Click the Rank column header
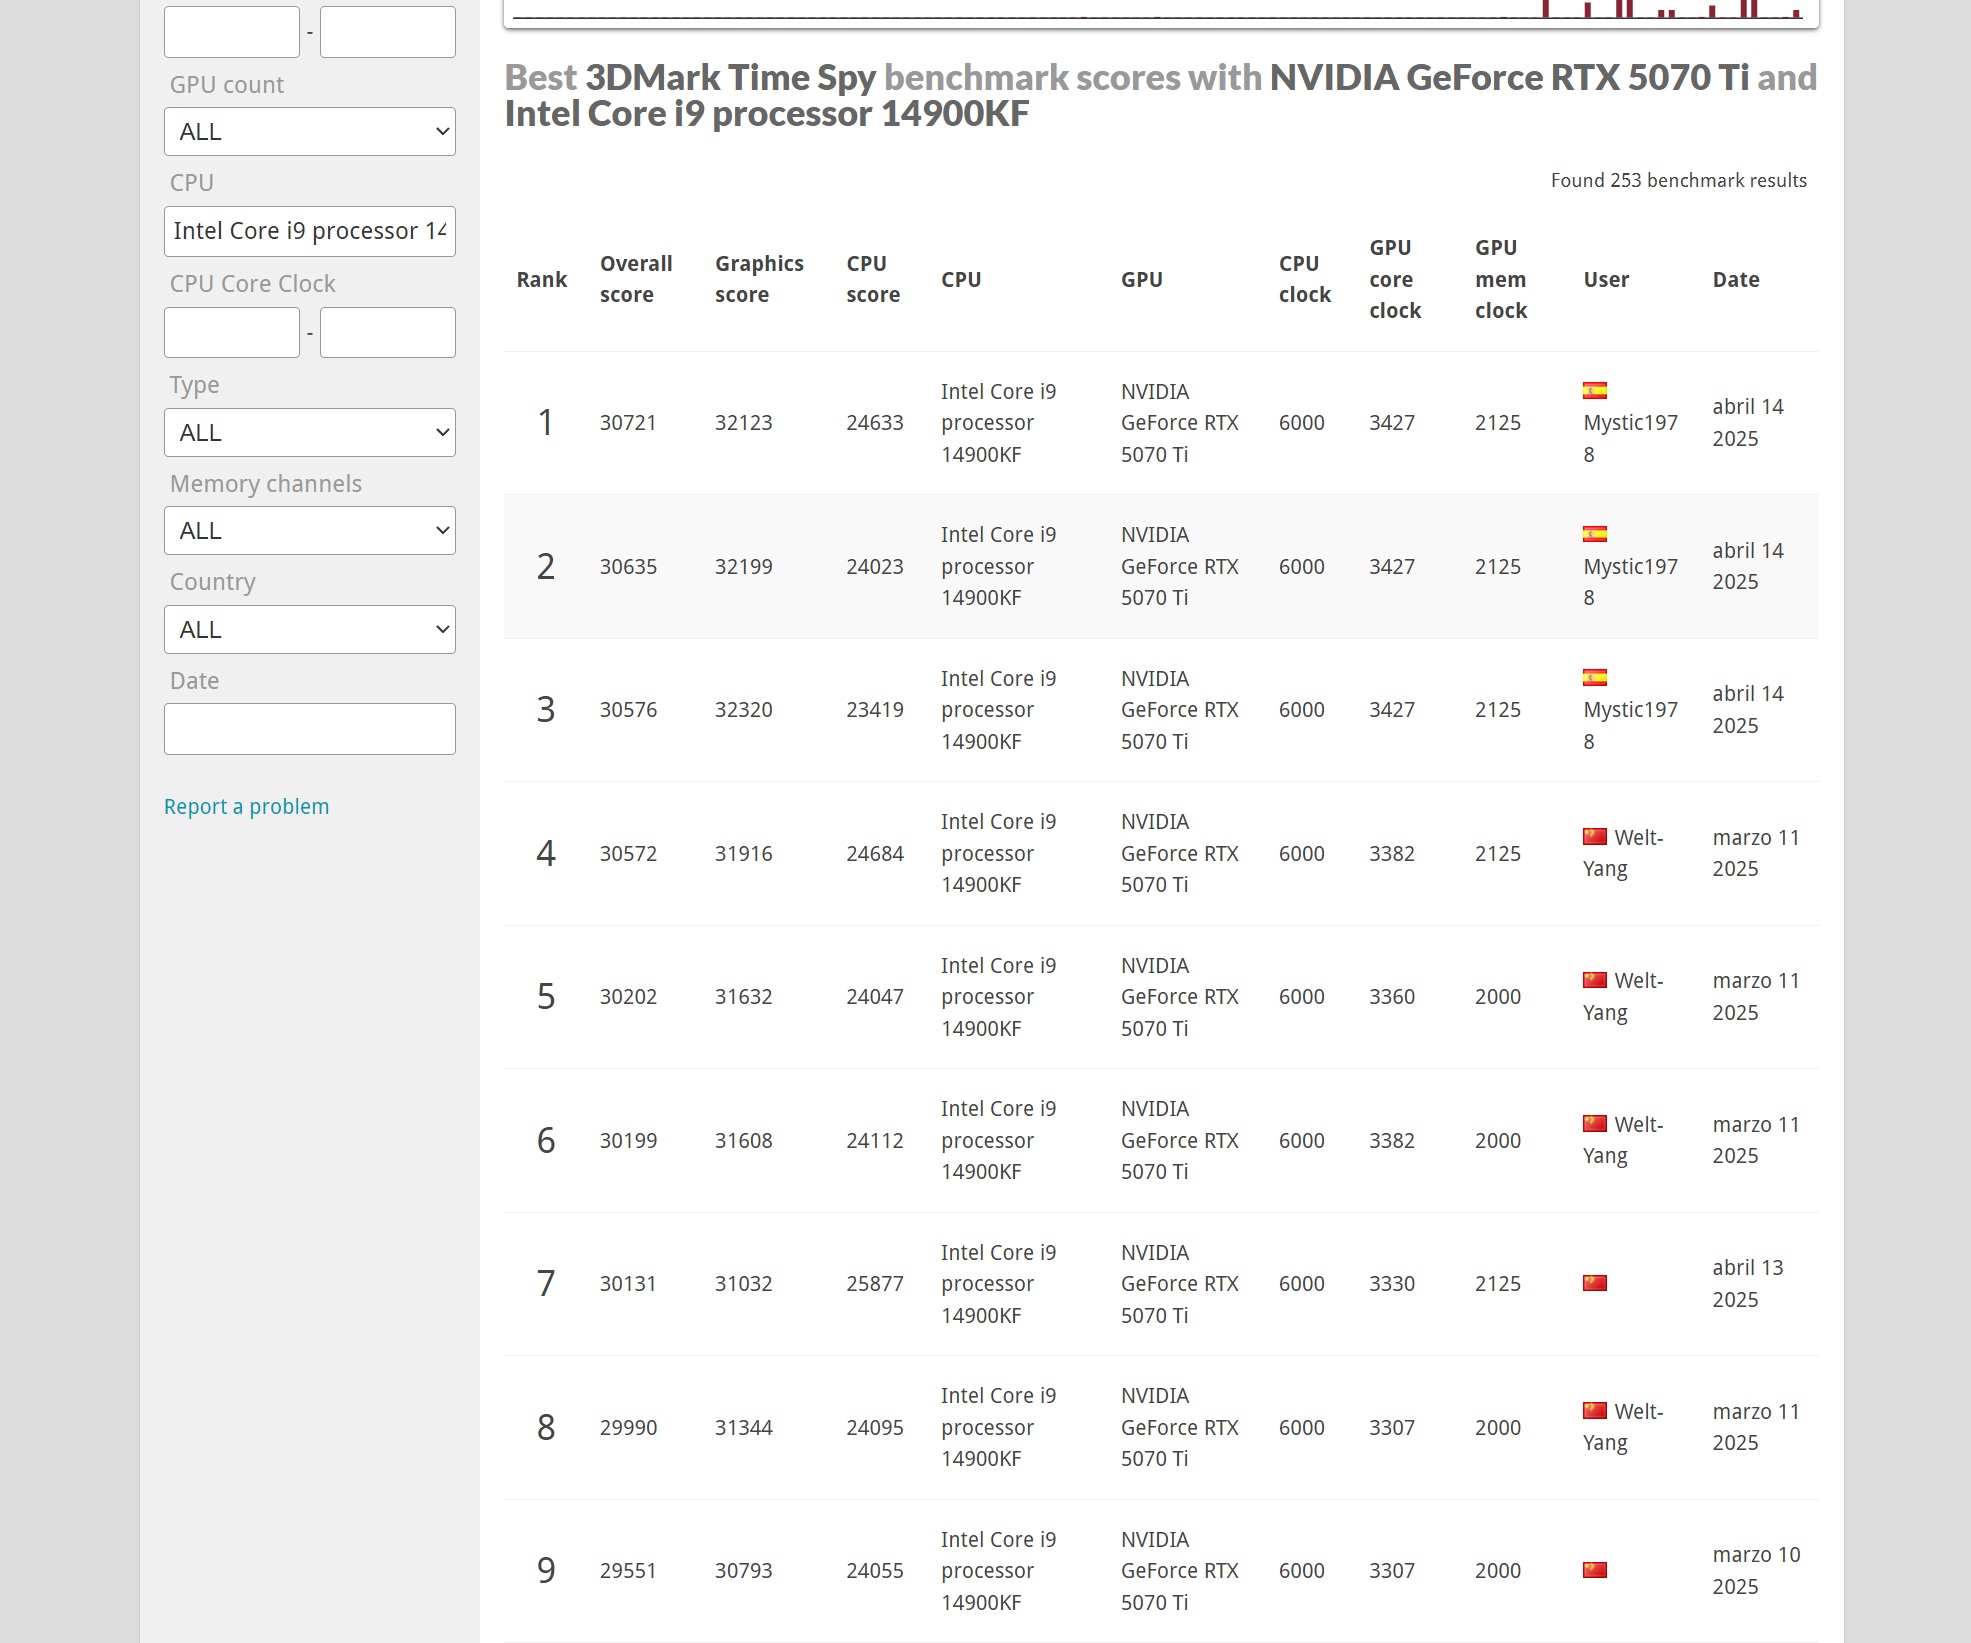 (542, 279)
